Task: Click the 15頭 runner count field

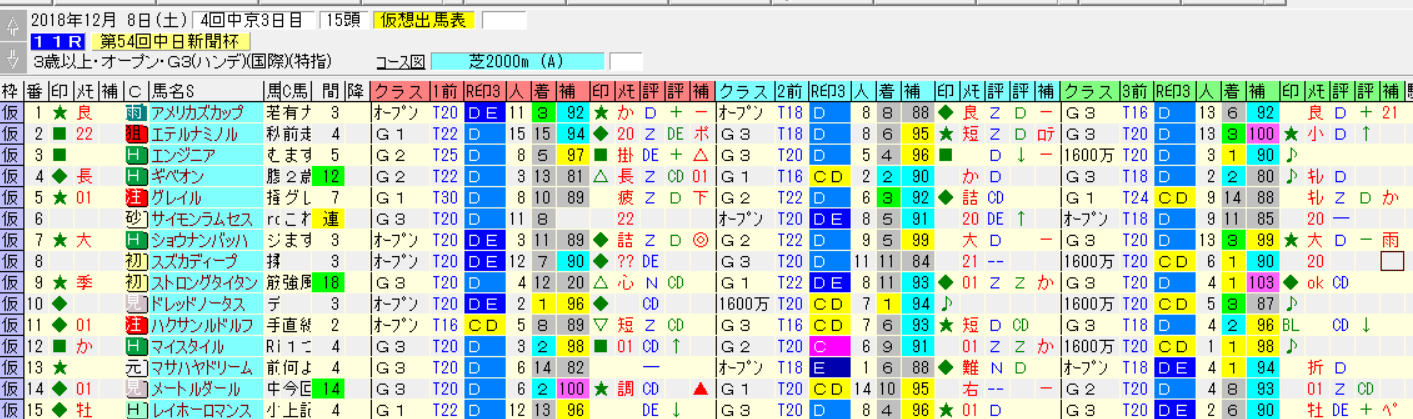Action: [343, 20]
